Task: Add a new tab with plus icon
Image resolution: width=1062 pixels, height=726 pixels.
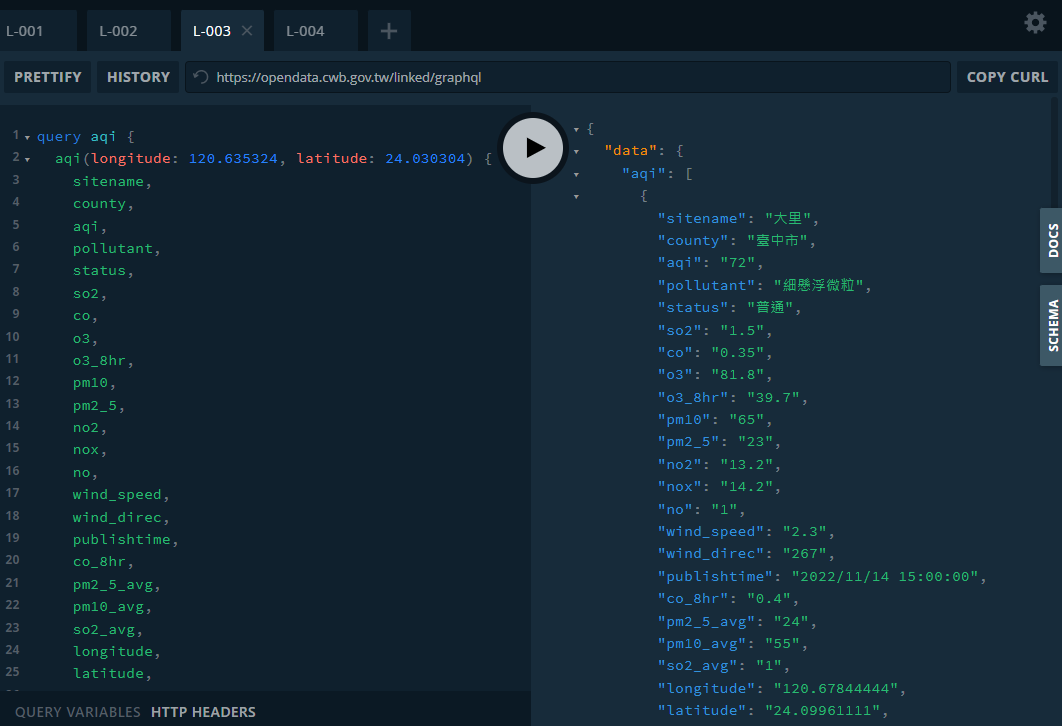Action: tap(389, 31)
